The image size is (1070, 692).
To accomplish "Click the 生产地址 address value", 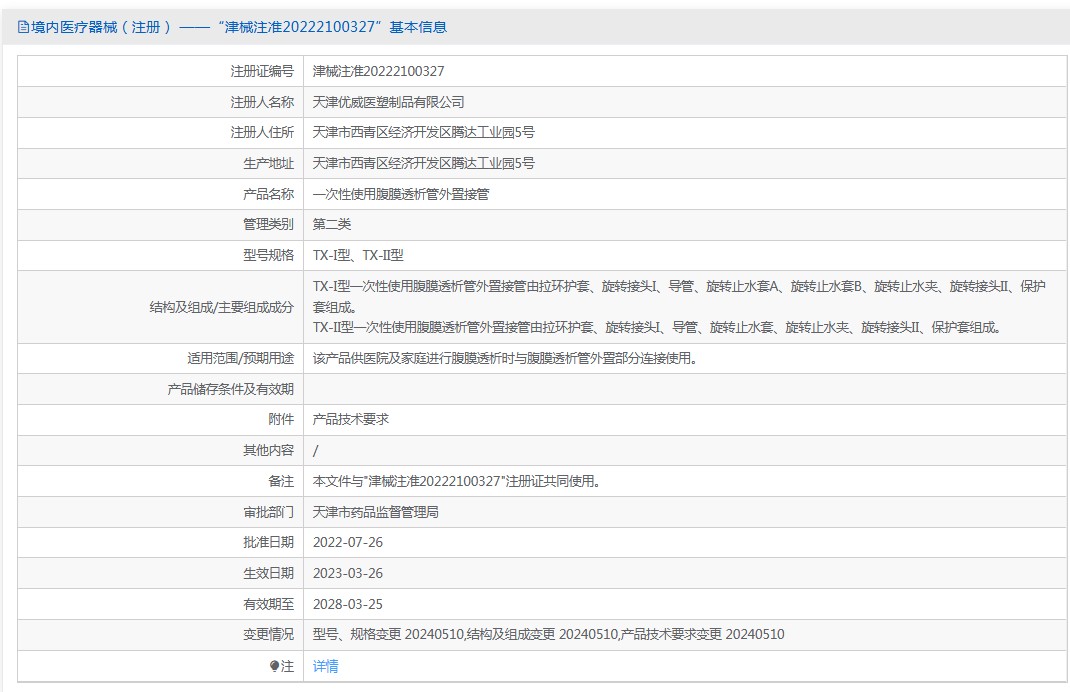I will 424,163.
